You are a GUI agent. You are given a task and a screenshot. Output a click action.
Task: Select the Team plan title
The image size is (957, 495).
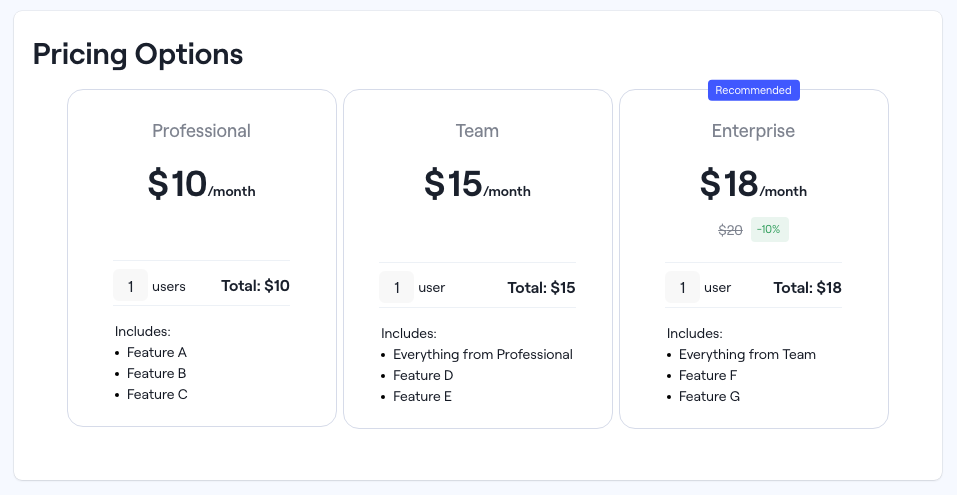pos(477,131)
